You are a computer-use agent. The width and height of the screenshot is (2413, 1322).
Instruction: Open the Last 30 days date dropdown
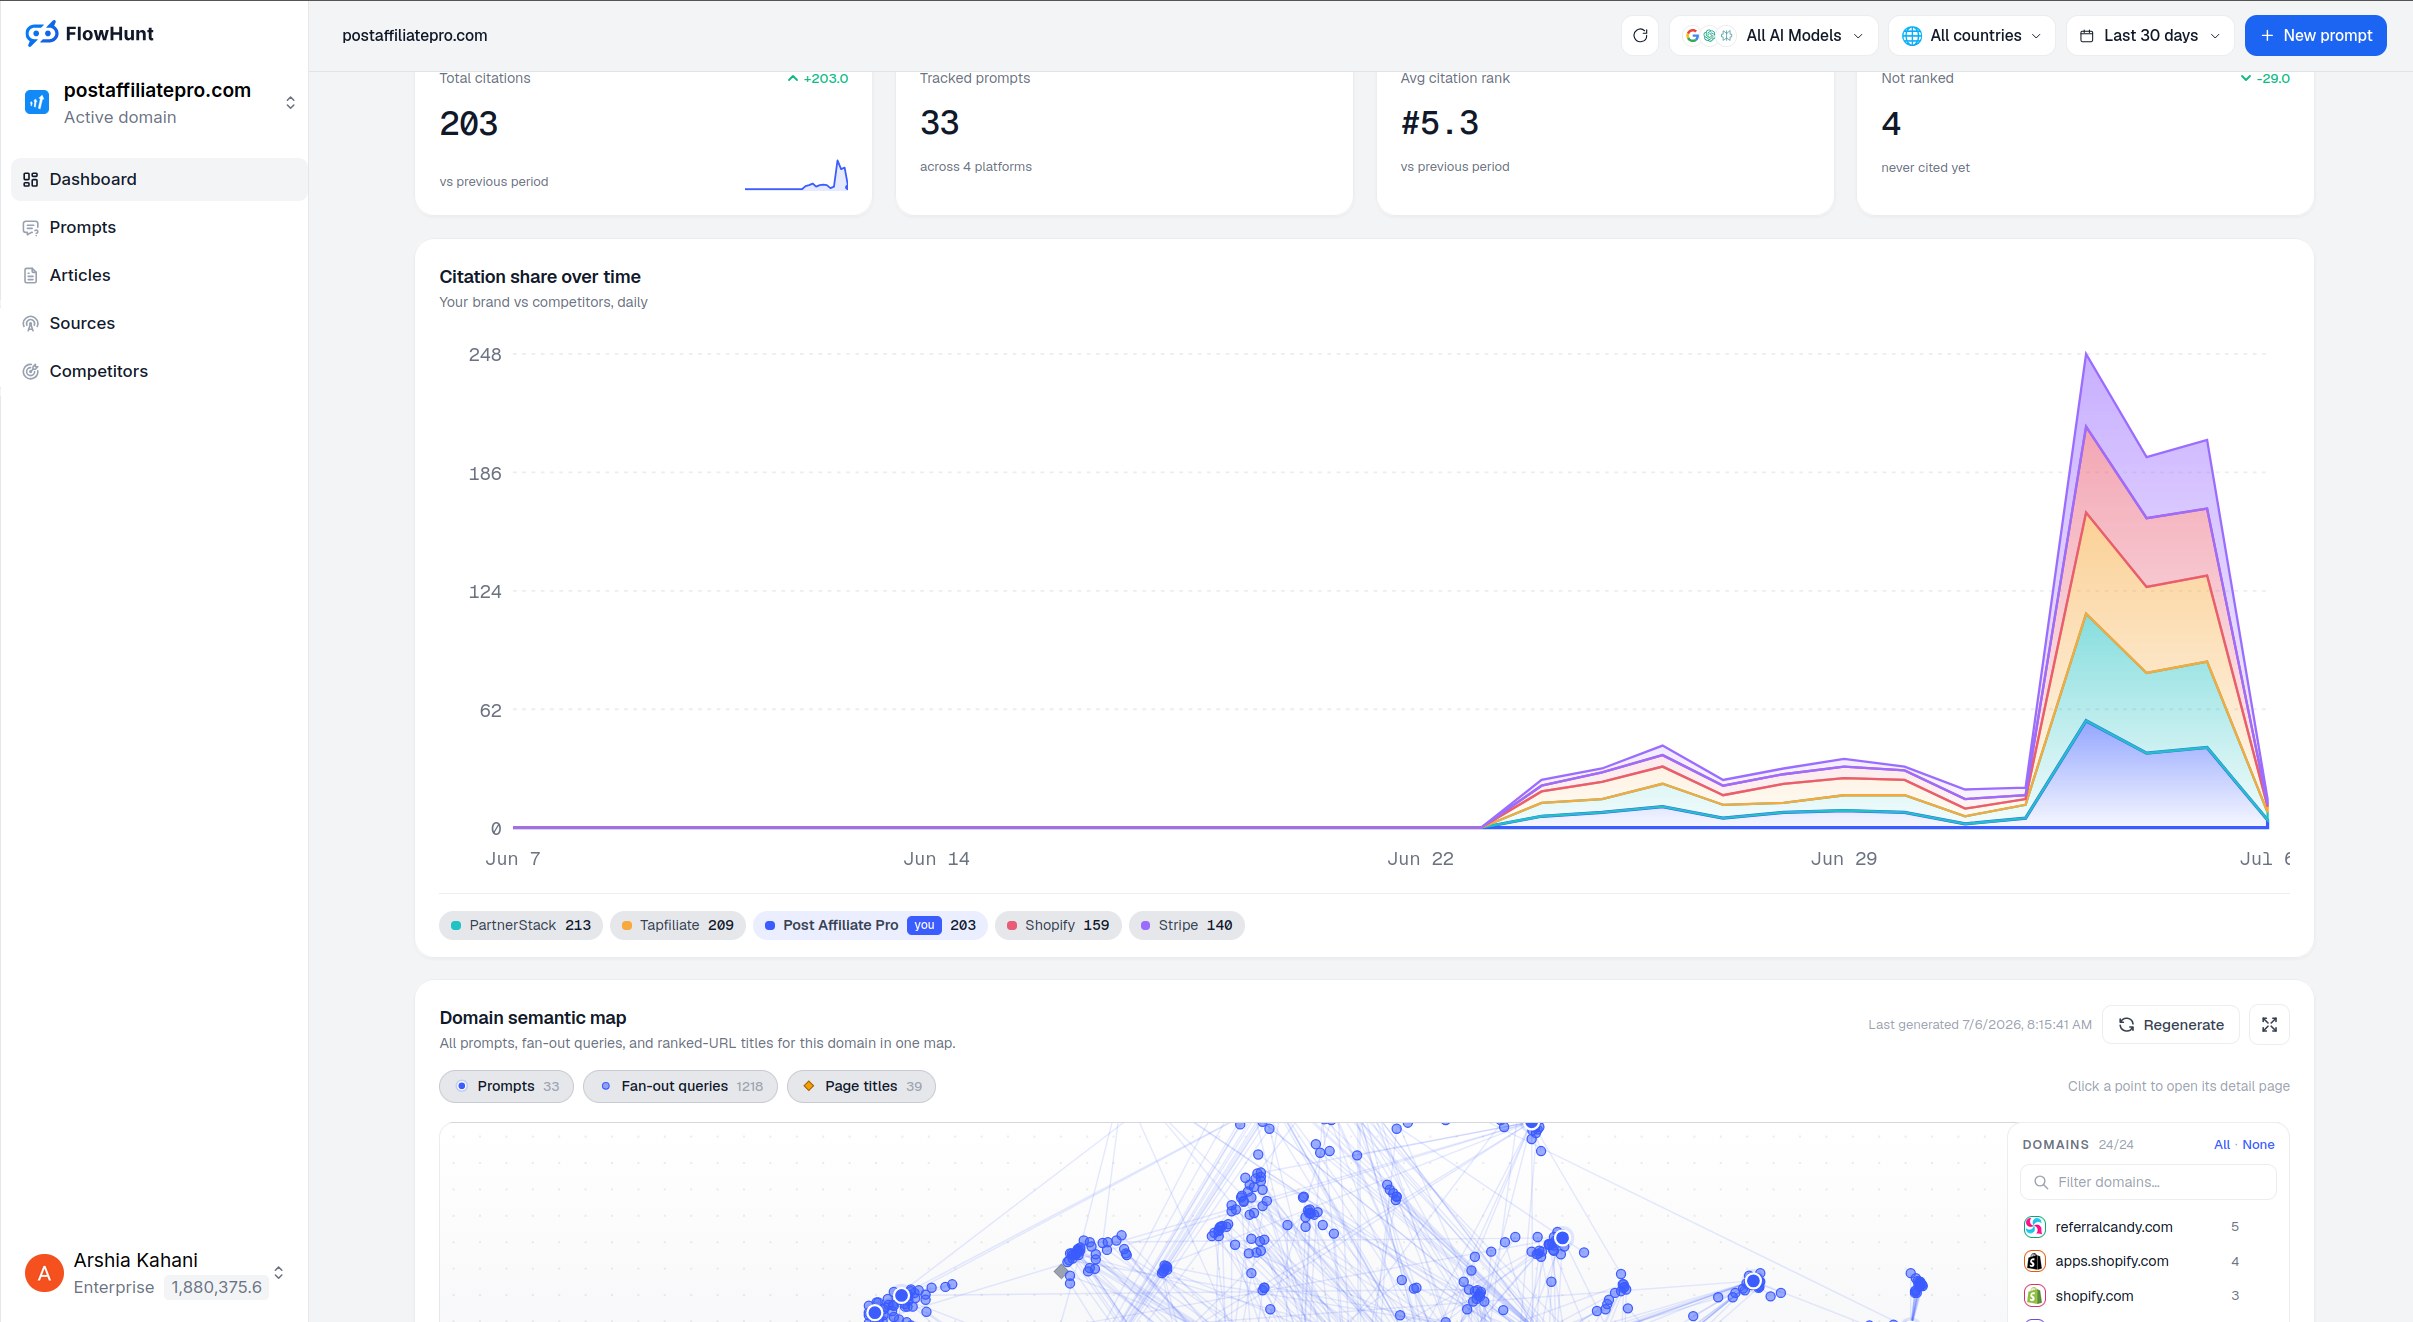pyautogui.click(x=2150, y=35)
